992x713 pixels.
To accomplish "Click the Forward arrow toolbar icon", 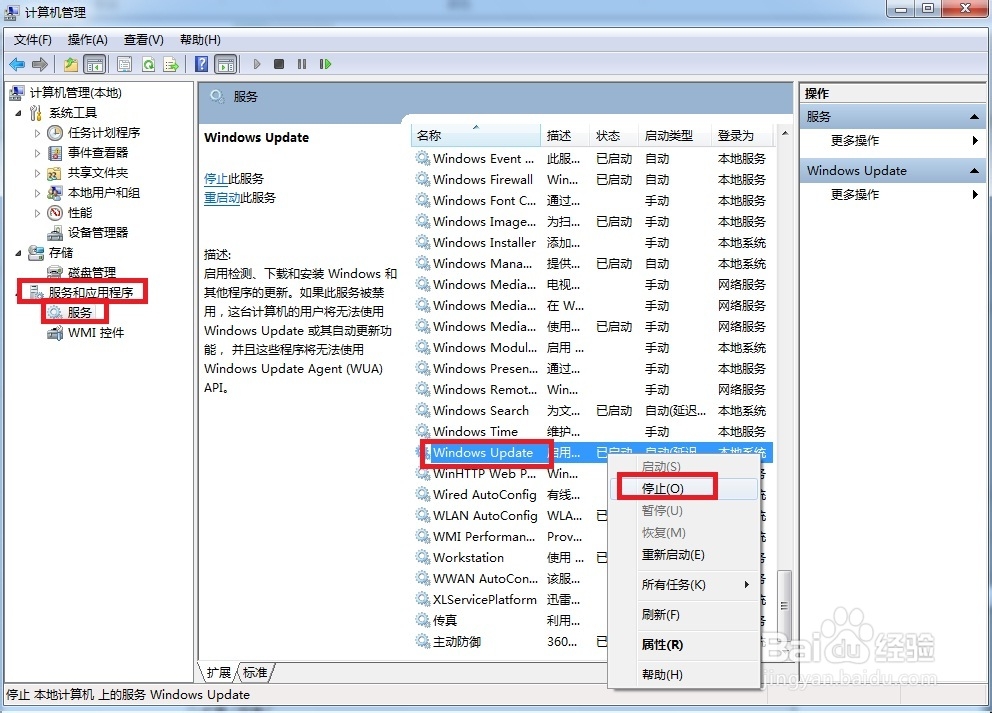I will point(40,64).
